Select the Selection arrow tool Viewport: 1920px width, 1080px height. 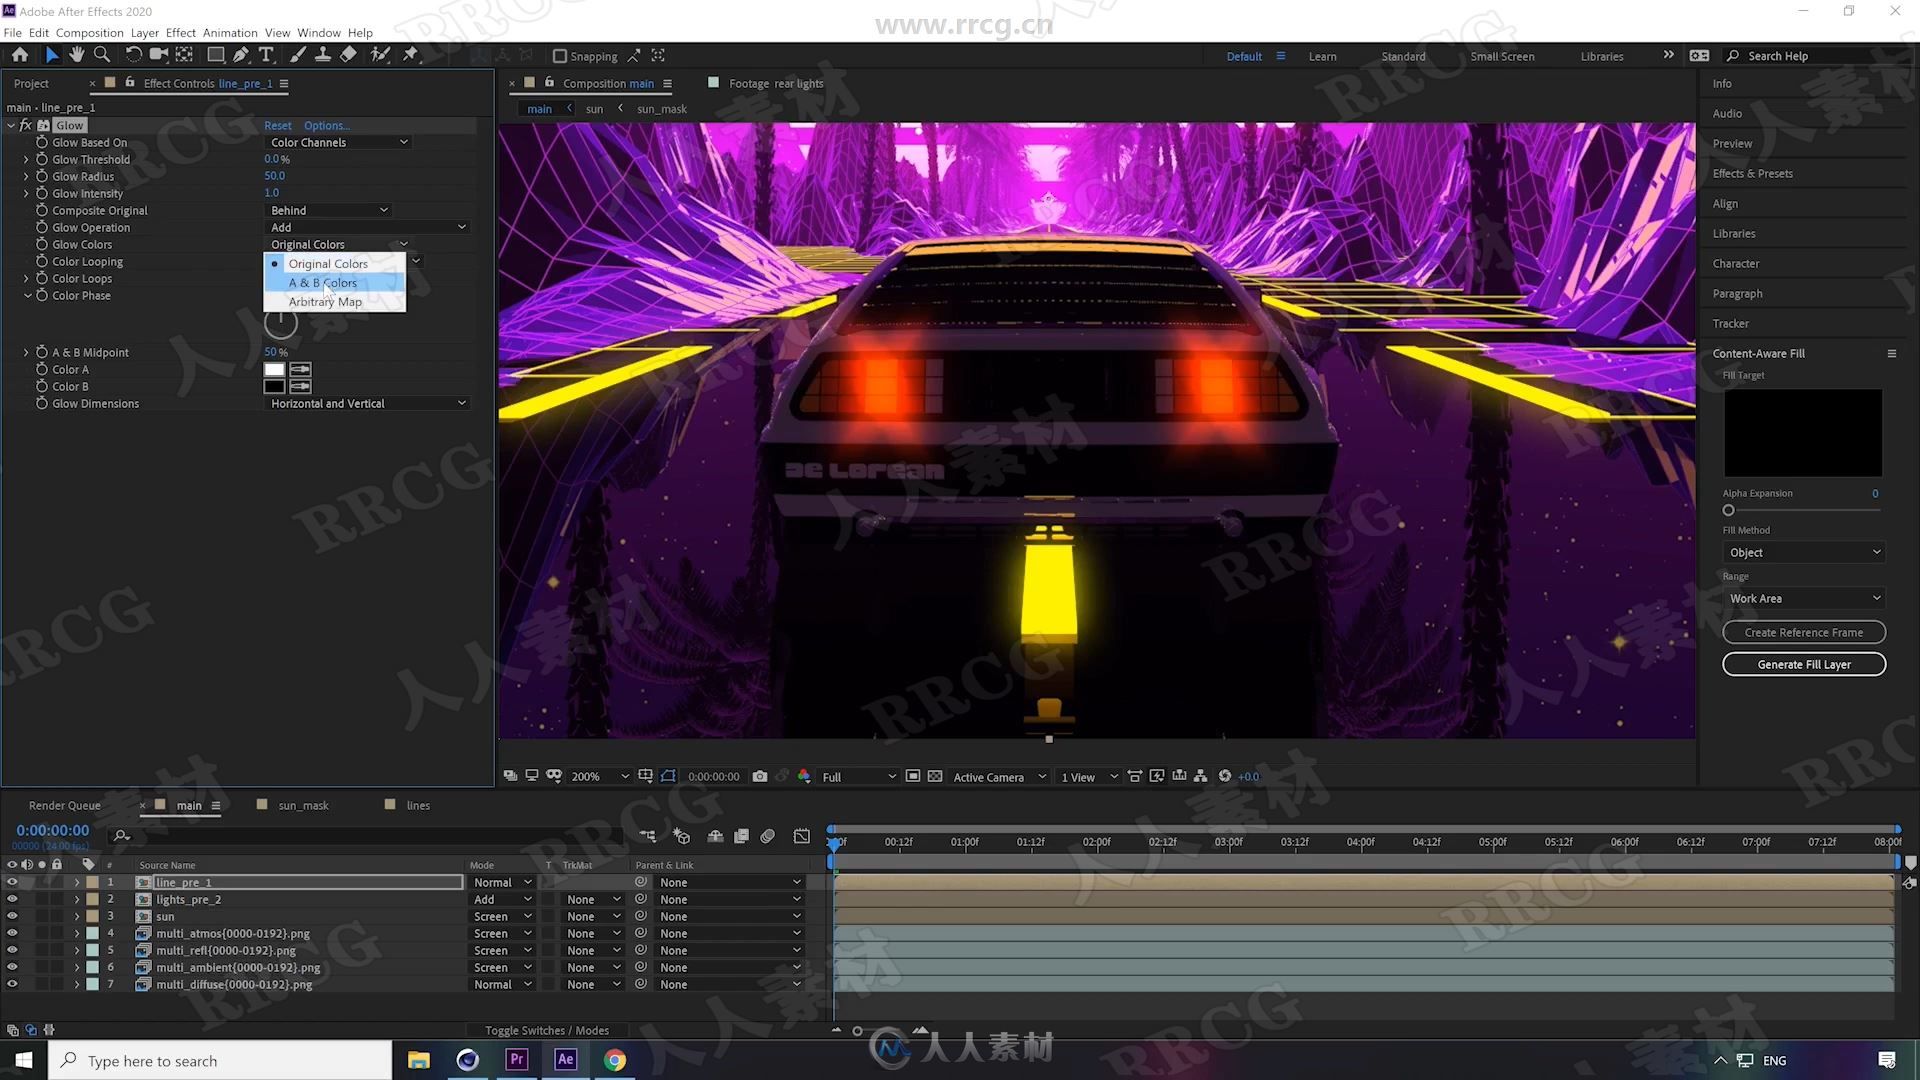[x=52, y=55]
